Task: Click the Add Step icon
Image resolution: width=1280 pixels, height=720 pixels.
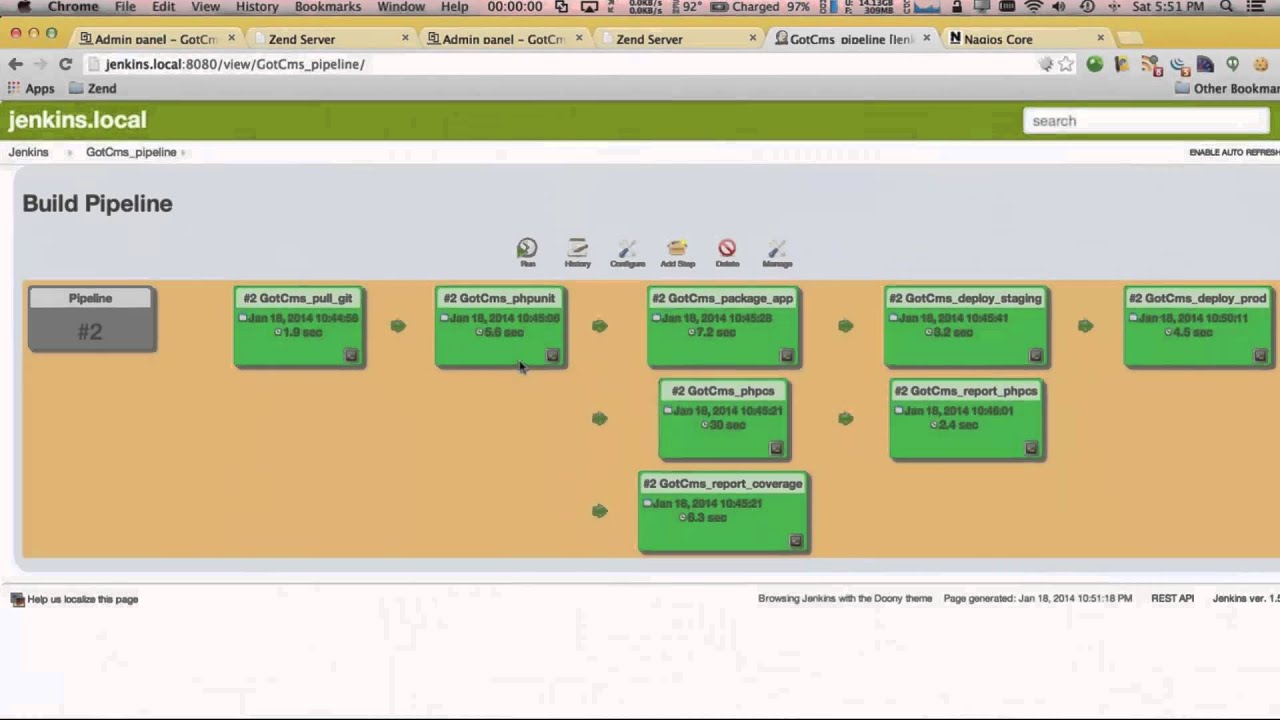Action: tap(677, 252)
